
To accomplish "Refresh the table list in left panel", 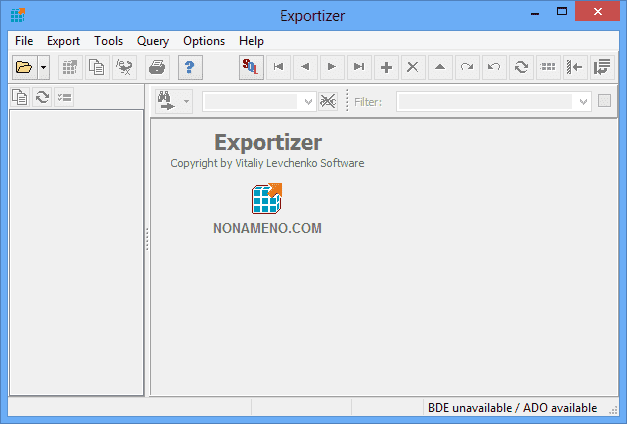I will pyautogui.click(x=42, y=97).
